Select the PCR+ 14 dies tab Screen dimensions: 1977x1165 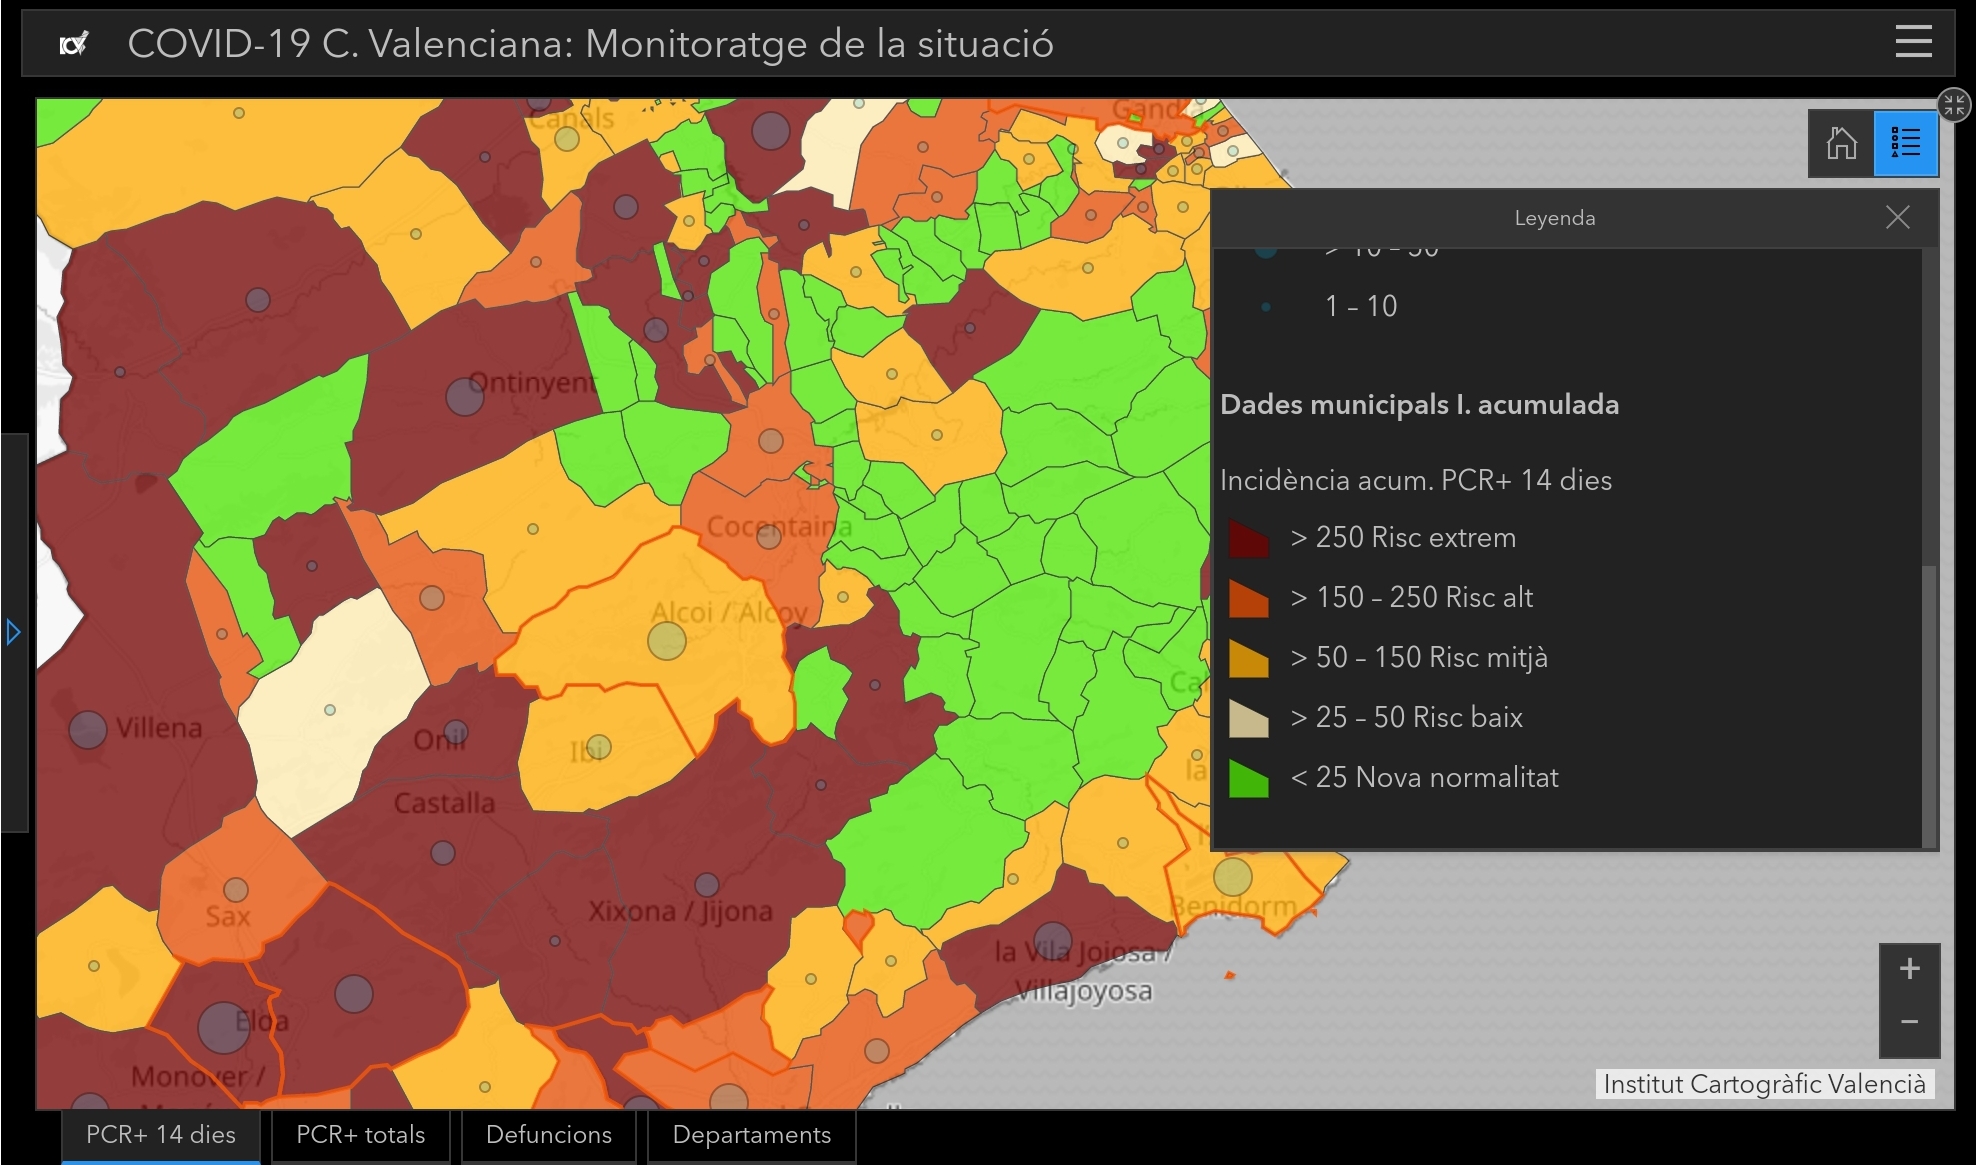tap(161, 1135)
